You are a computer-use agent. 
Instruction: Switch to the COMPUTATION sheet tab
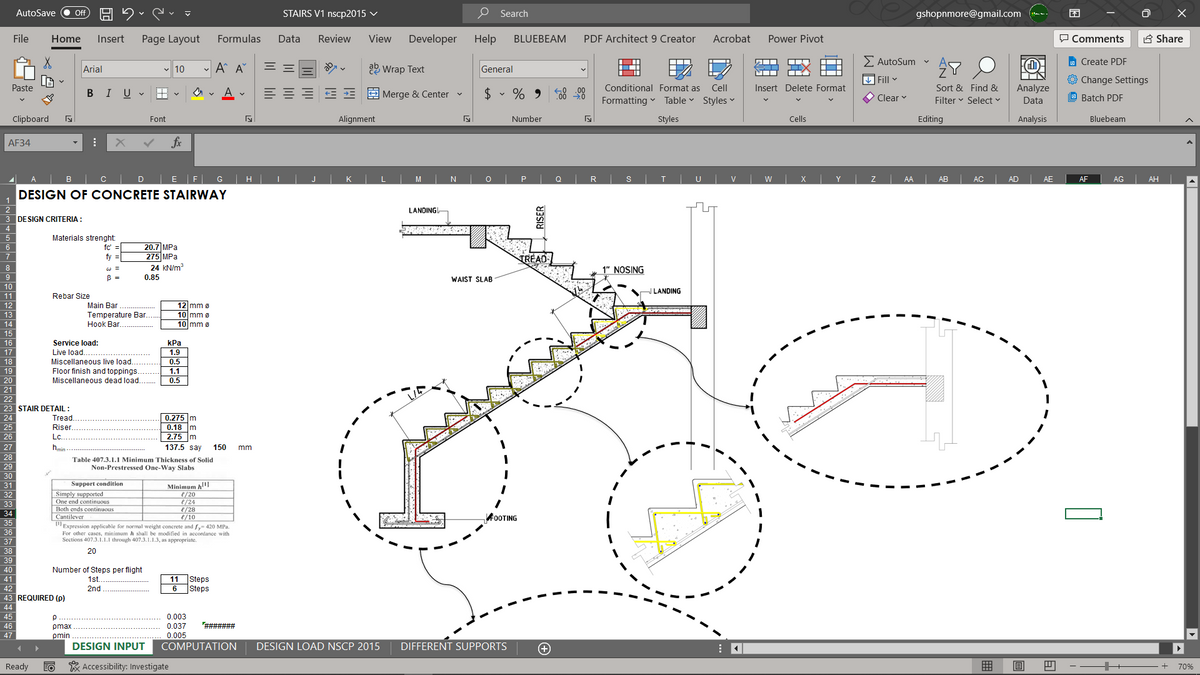[199, 647]
